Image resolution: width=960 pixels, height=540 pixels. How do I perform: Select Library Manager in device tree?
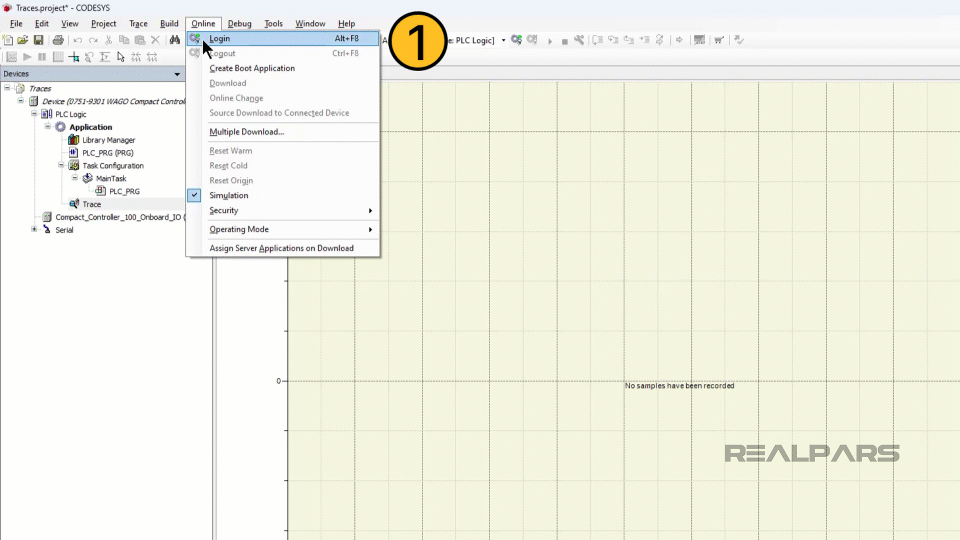click(108, 140)
